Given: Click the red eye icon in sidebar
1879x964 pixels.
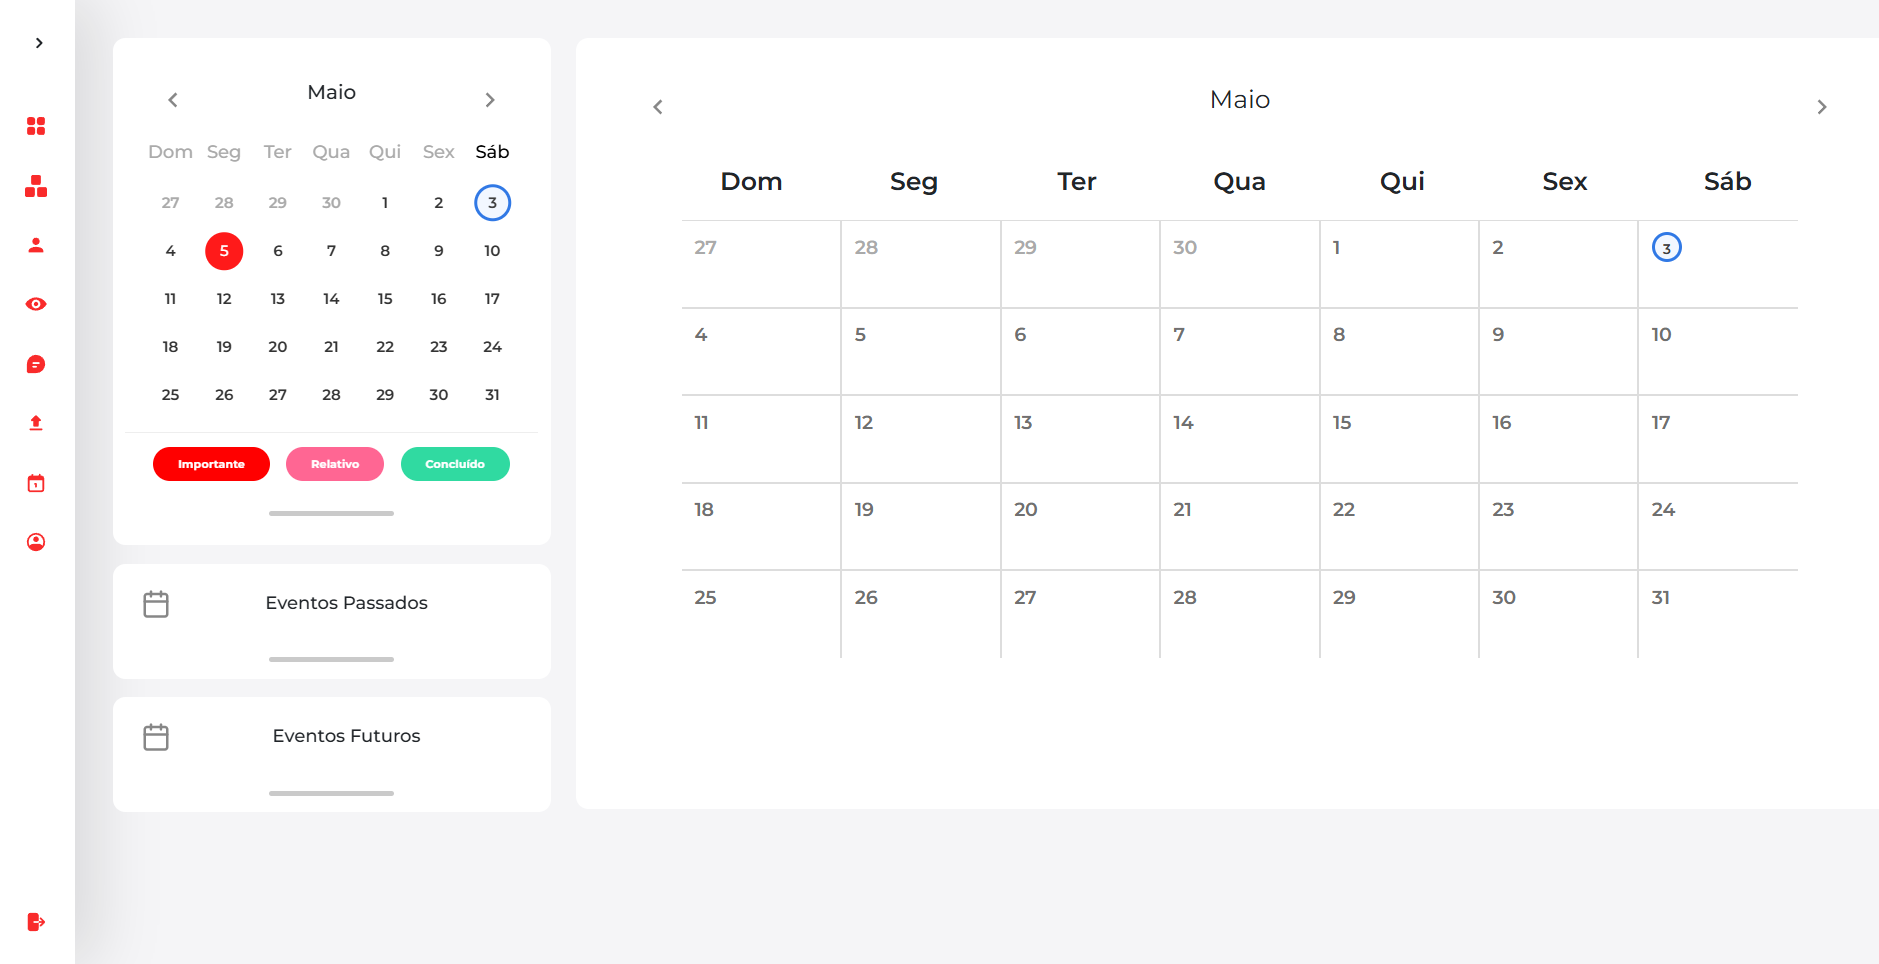Looking at the screenshot, I should pos(36,304).
